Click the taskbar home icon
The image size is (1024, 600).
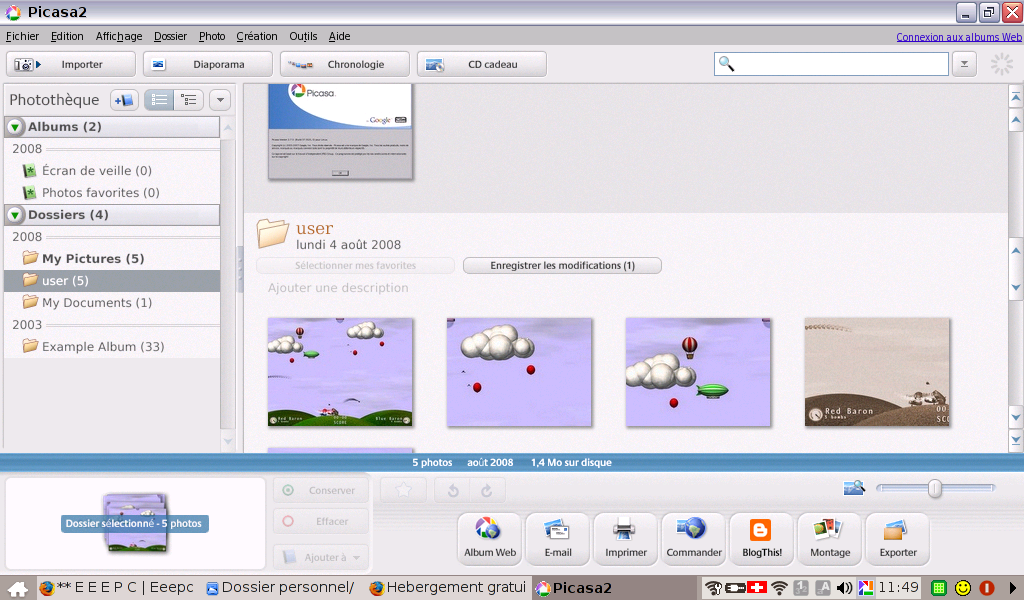pos(18,588)
